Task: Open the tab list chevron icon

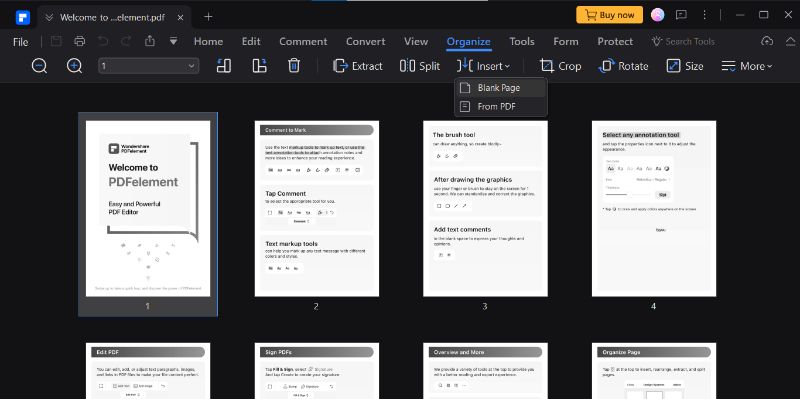Action: [48, 17]
